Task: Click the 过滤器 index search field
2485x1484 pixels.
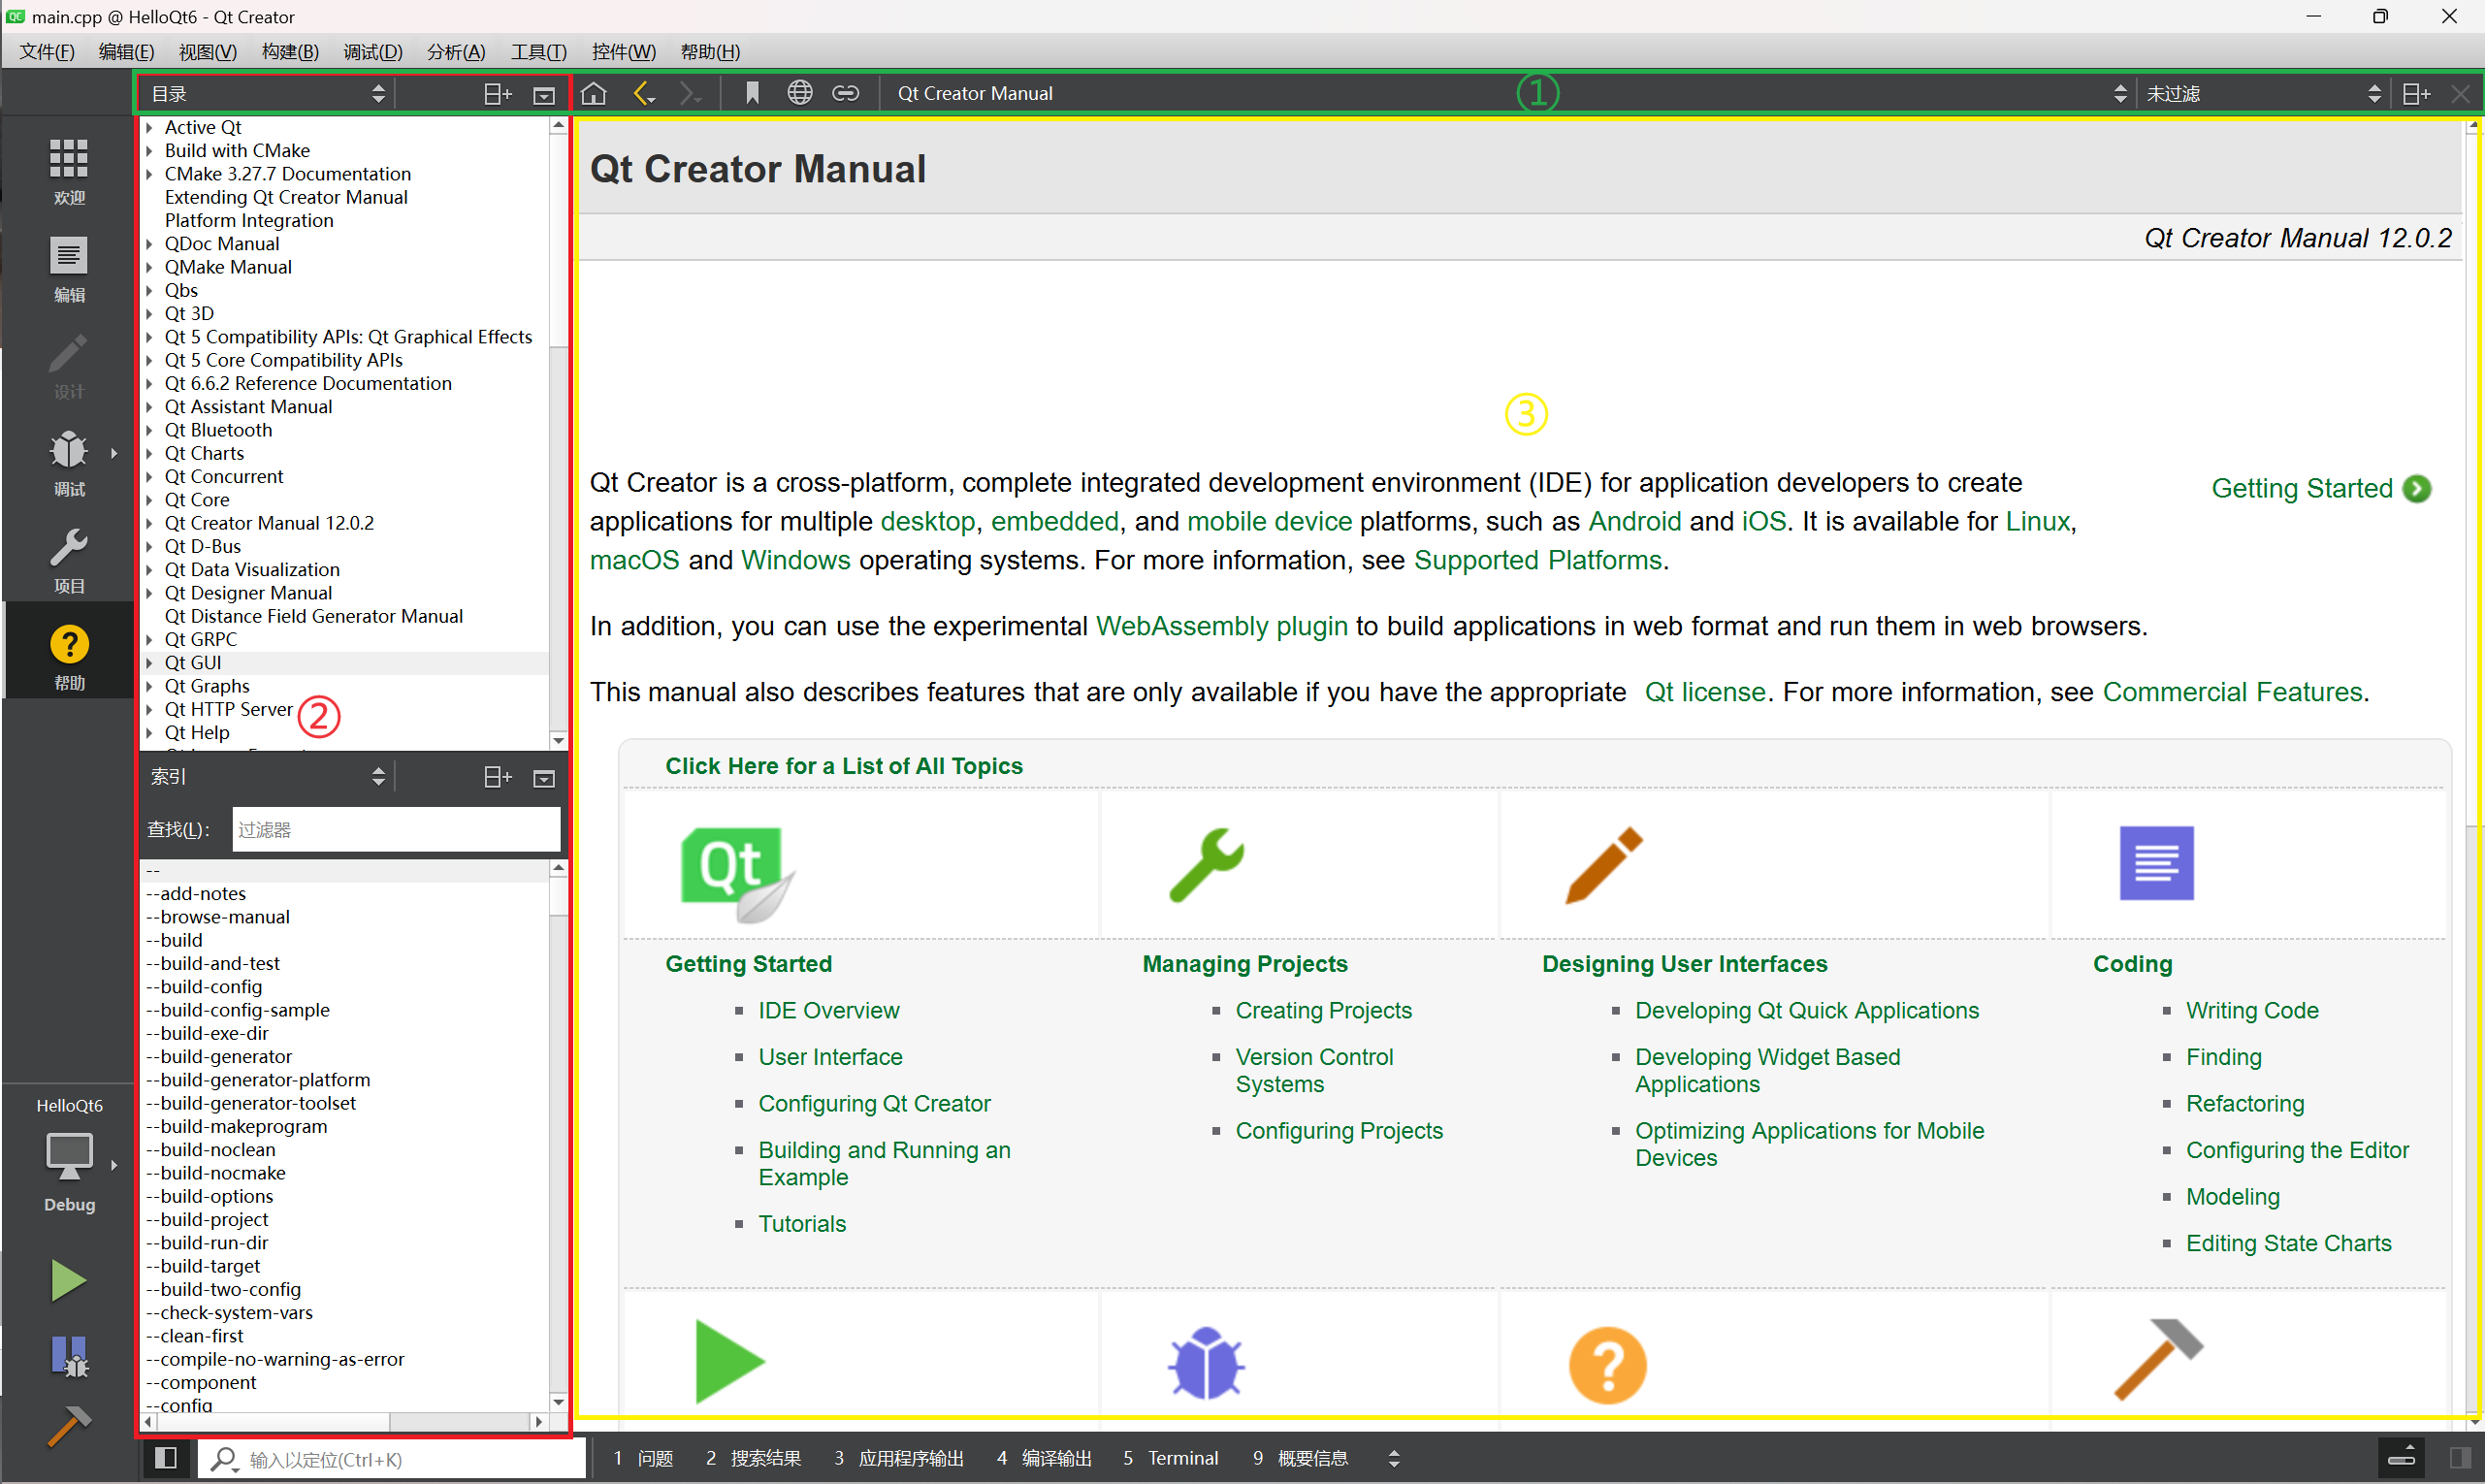Action: (x=396, y=829)
